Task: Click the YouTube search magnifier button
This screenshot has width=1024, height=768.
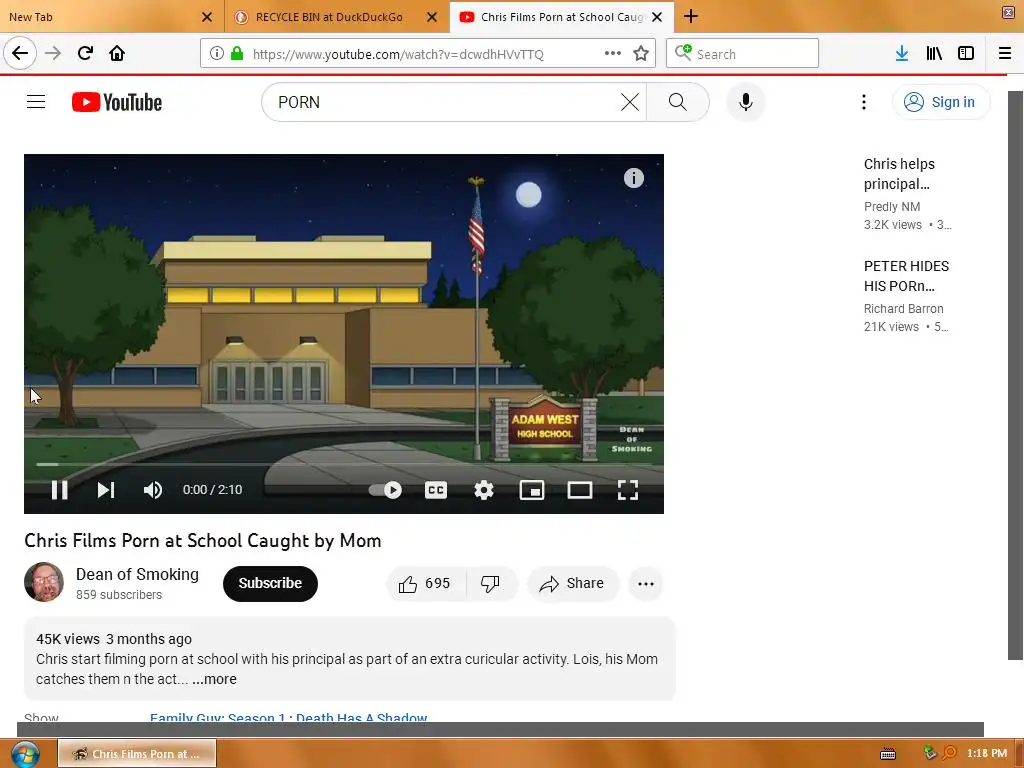Action: click(678, 102)
